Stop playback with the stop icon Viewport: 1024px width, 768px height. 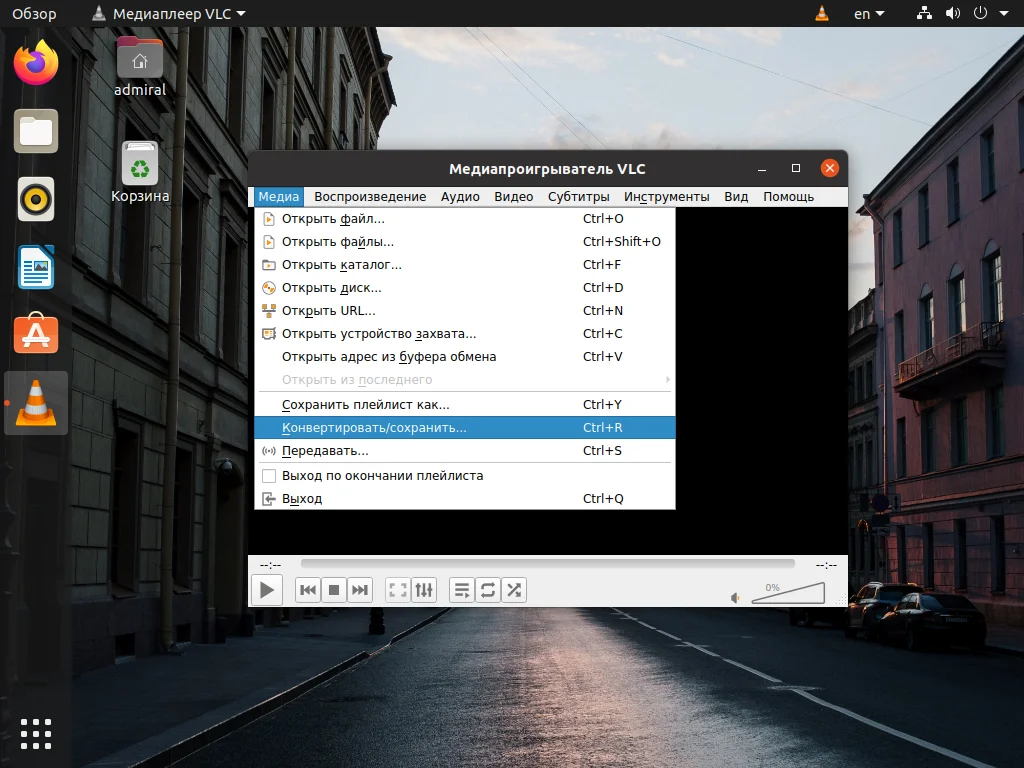[x=334, y=589]
